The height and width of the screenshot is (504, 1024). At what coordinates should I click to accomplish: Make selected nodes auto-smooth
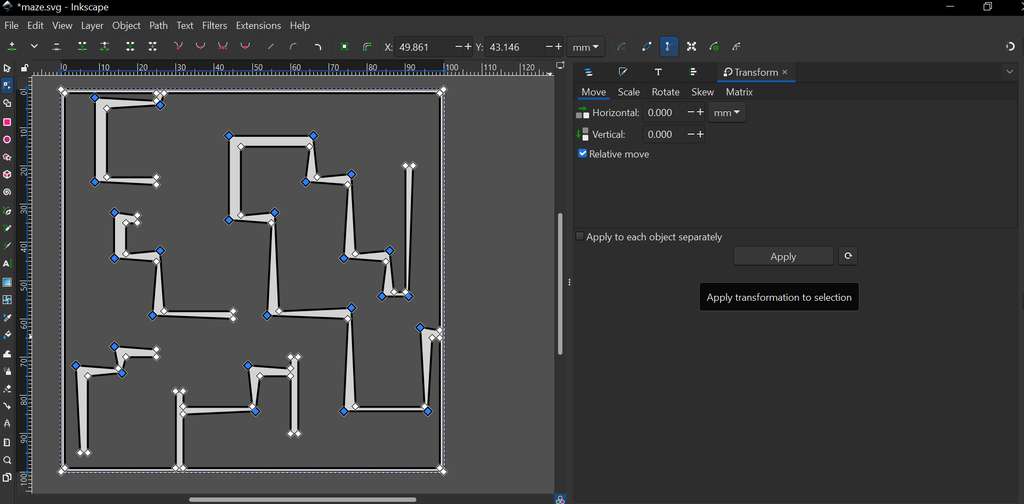[x=245, y=46]
